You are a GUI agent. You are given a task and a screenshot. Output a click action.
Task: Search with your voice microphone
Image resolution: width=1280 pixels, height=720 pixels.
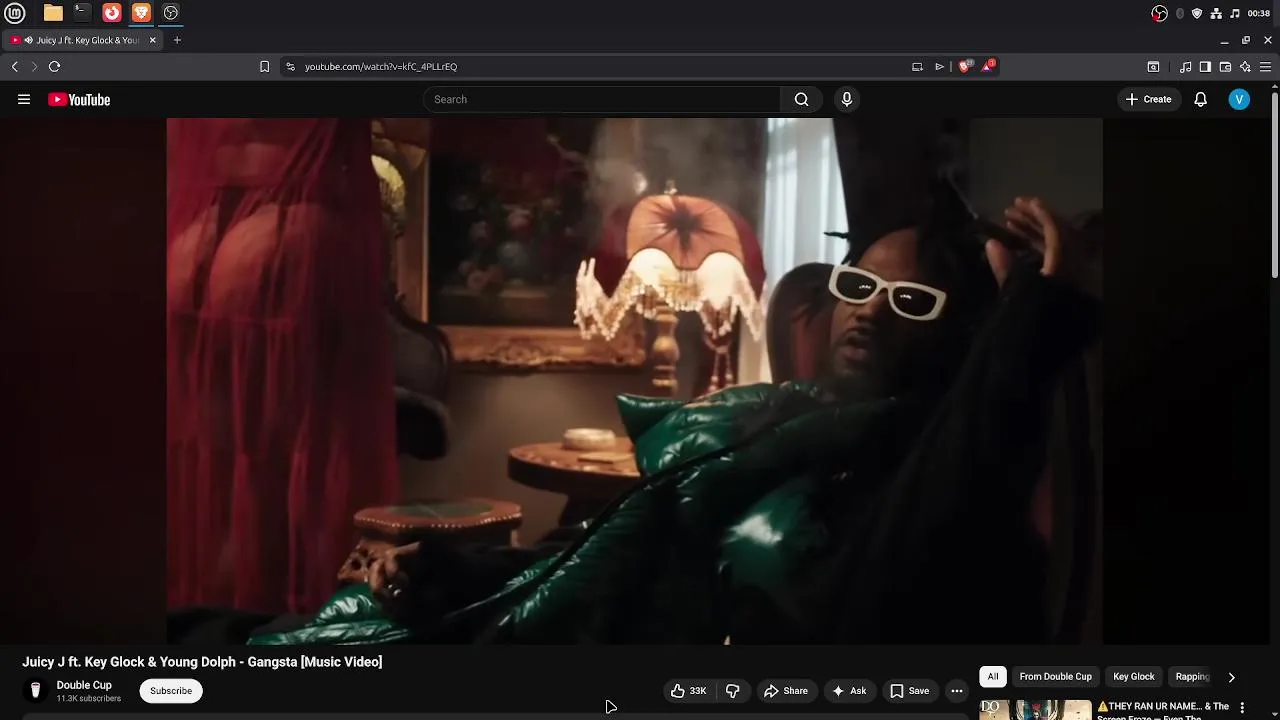[847, 99]
